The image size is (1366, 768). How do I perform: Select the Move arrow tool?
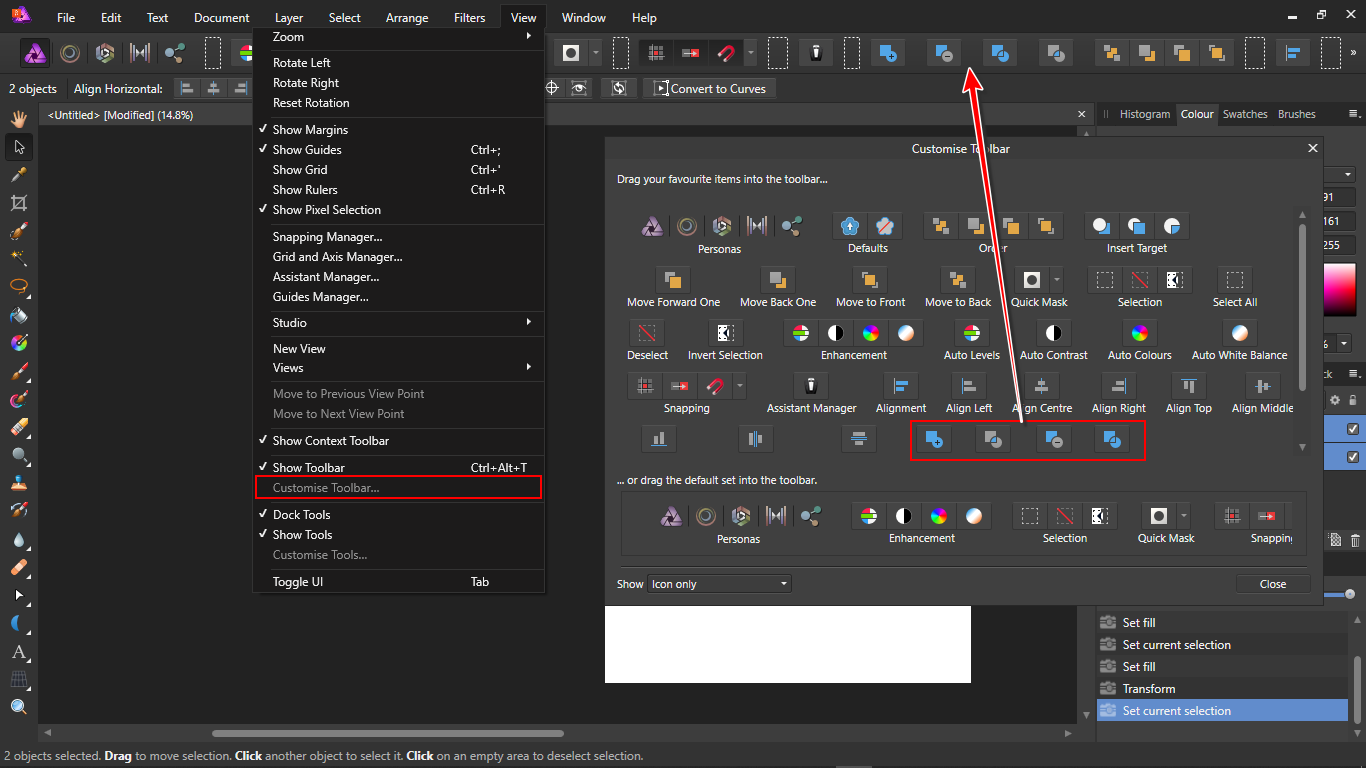(x=19, y=147)
